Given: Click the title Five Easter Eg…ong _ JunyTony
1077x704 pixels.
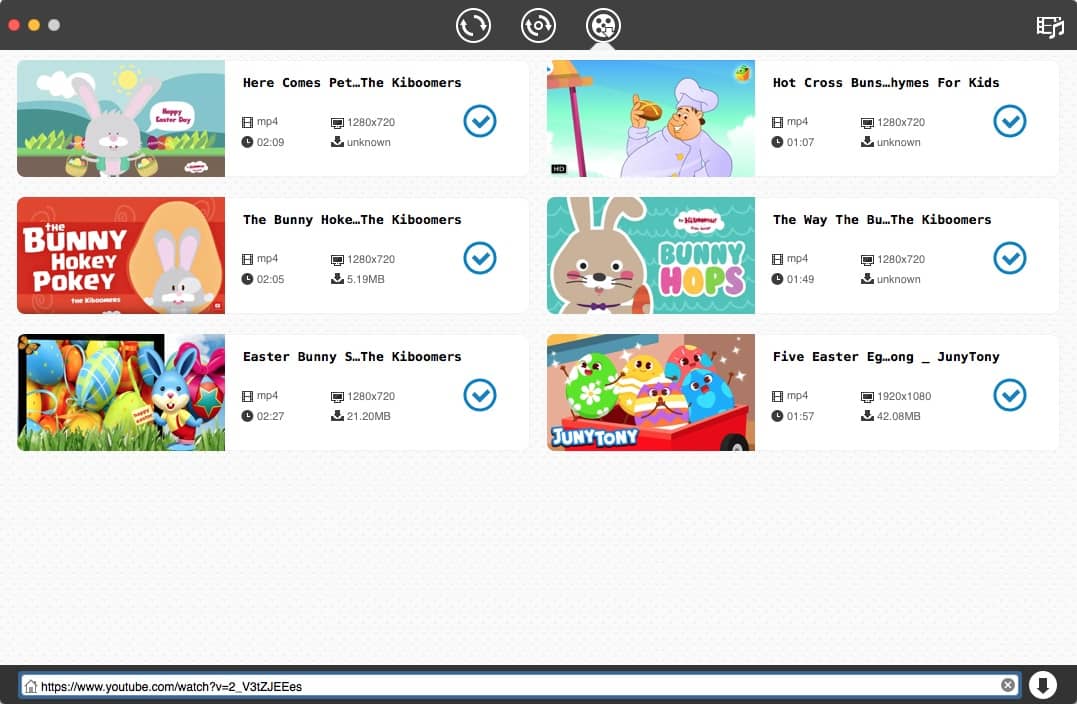Looking at the screenshot, I should (885, 356).
